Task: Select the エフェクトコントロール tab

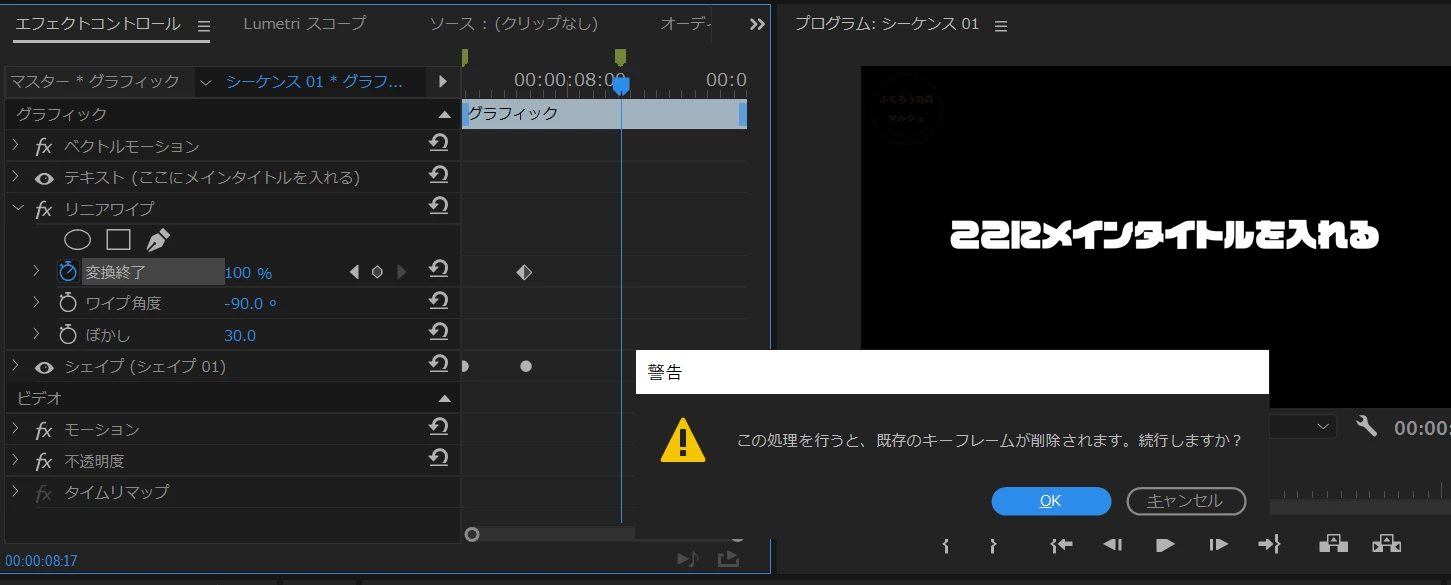Action: 98,23
